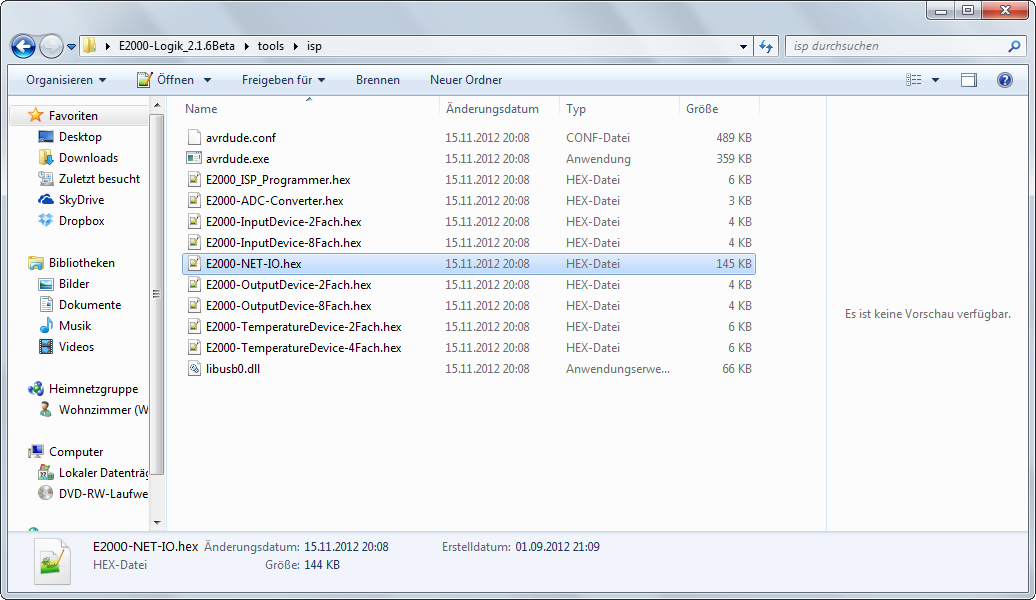Expand the Organisieren dropdown menu
This screenshot has height=600, width=1036.
pos(66,80)
